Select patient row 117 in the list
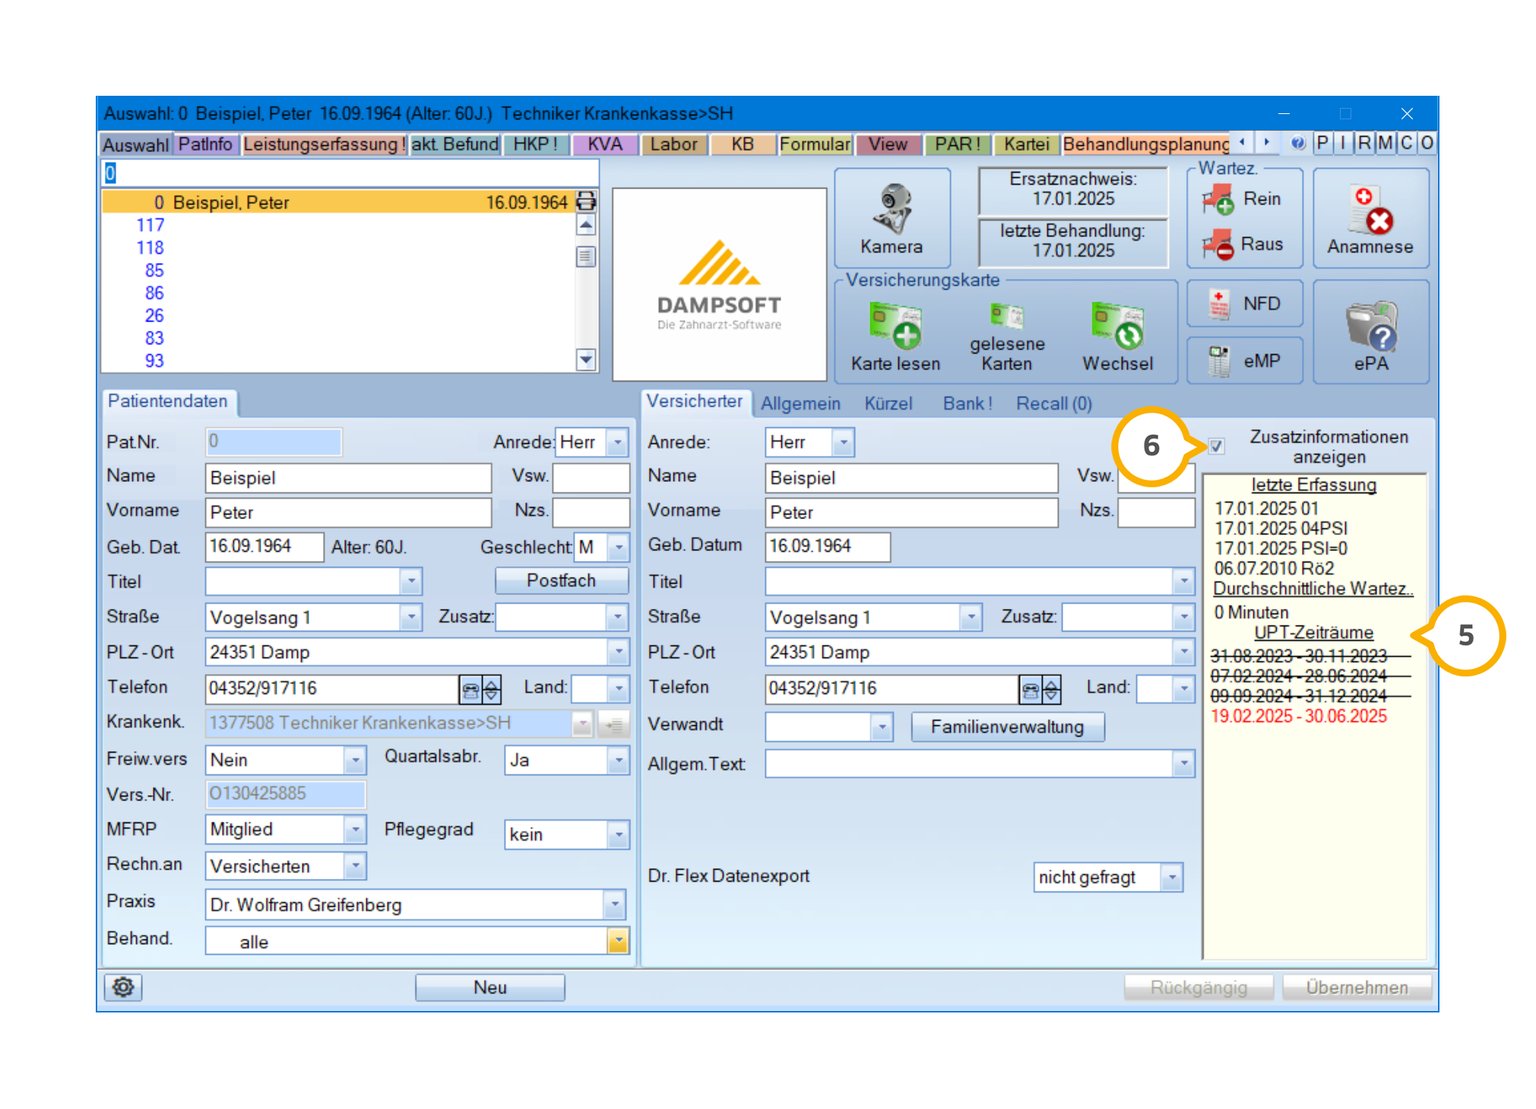The height and width of the screenshot is (1109, 1536). tap(338, 225)
